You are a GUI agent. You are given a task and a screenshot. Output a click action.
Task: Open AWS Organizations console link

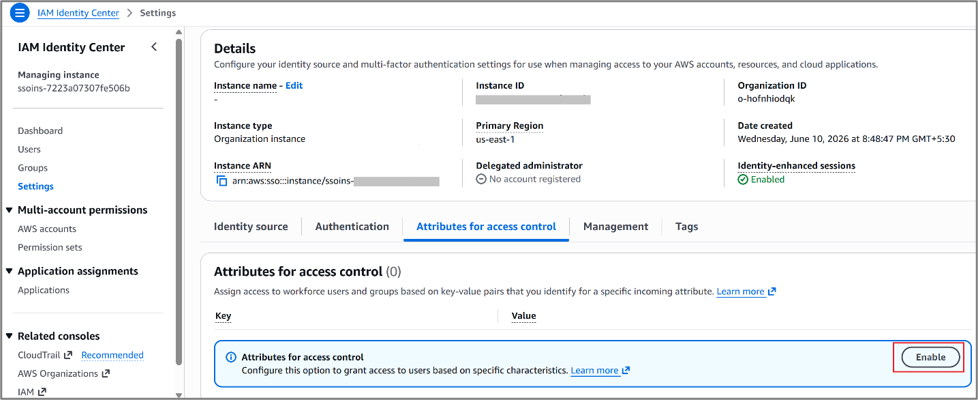(57, 374)
